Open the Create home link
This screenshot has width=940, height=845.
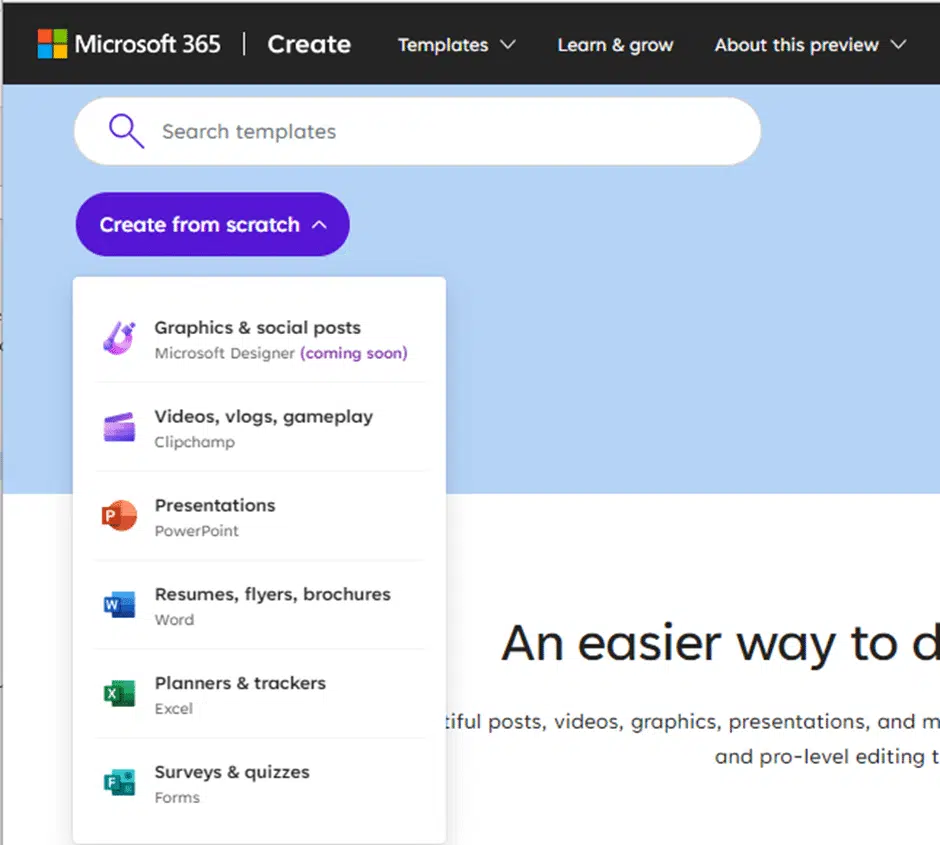coord(309,44)
